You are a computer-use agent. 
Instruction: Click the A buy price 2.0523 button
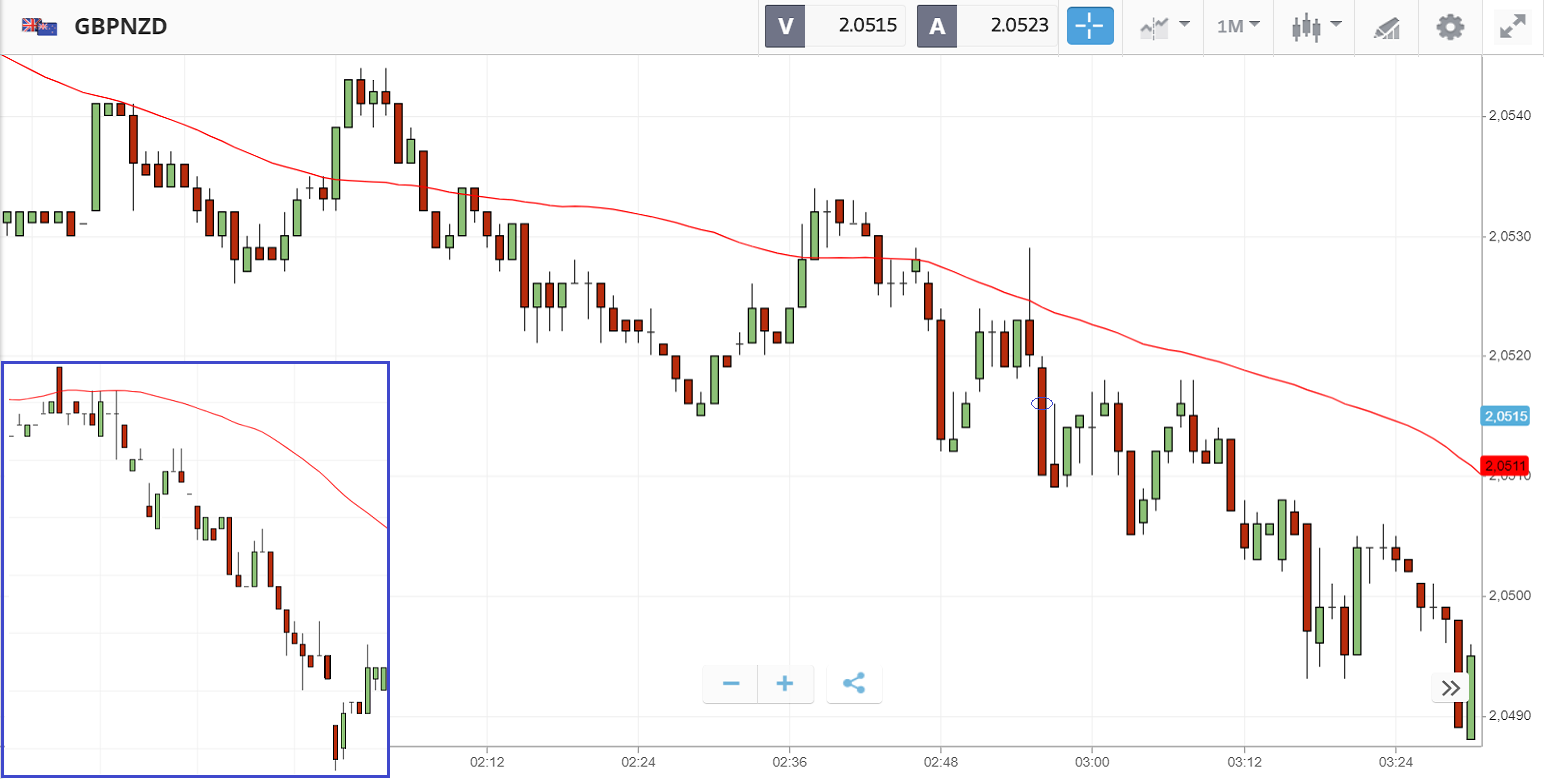[987, 26]
